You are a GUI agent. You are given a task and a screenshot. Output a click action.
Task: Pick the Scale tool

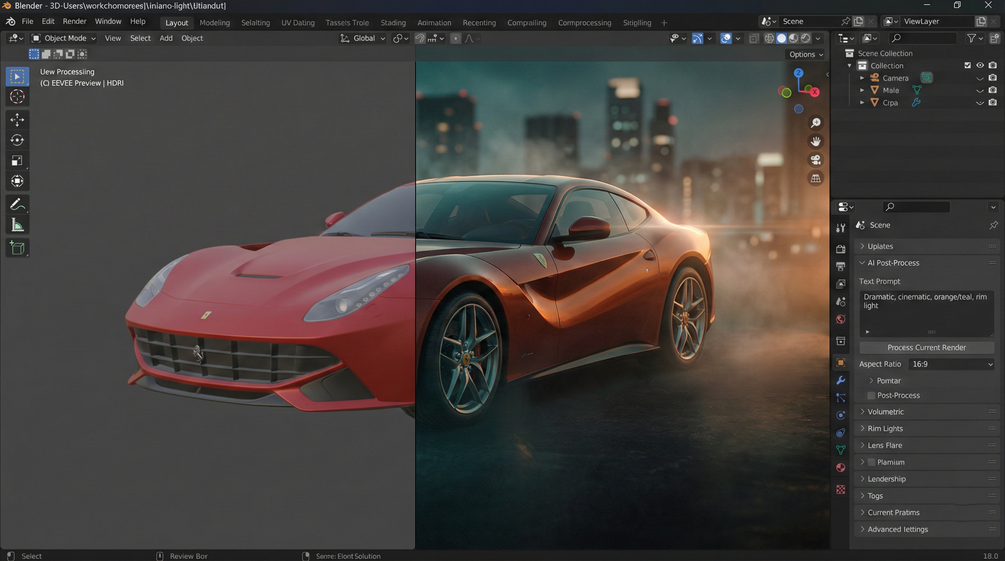coord(17,160)
